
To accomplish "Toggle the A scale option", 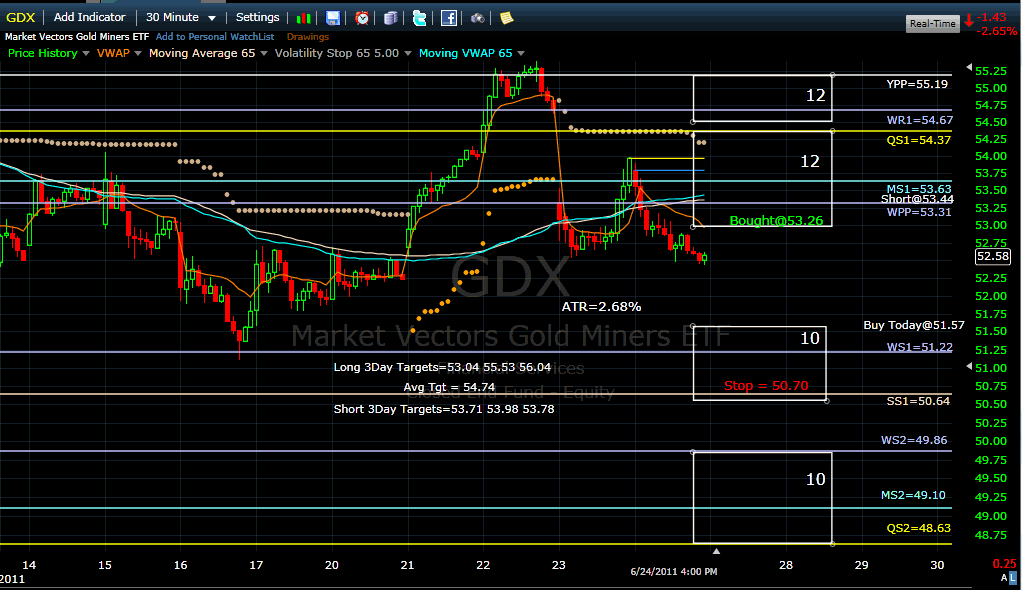I will tap(1004, 578).
